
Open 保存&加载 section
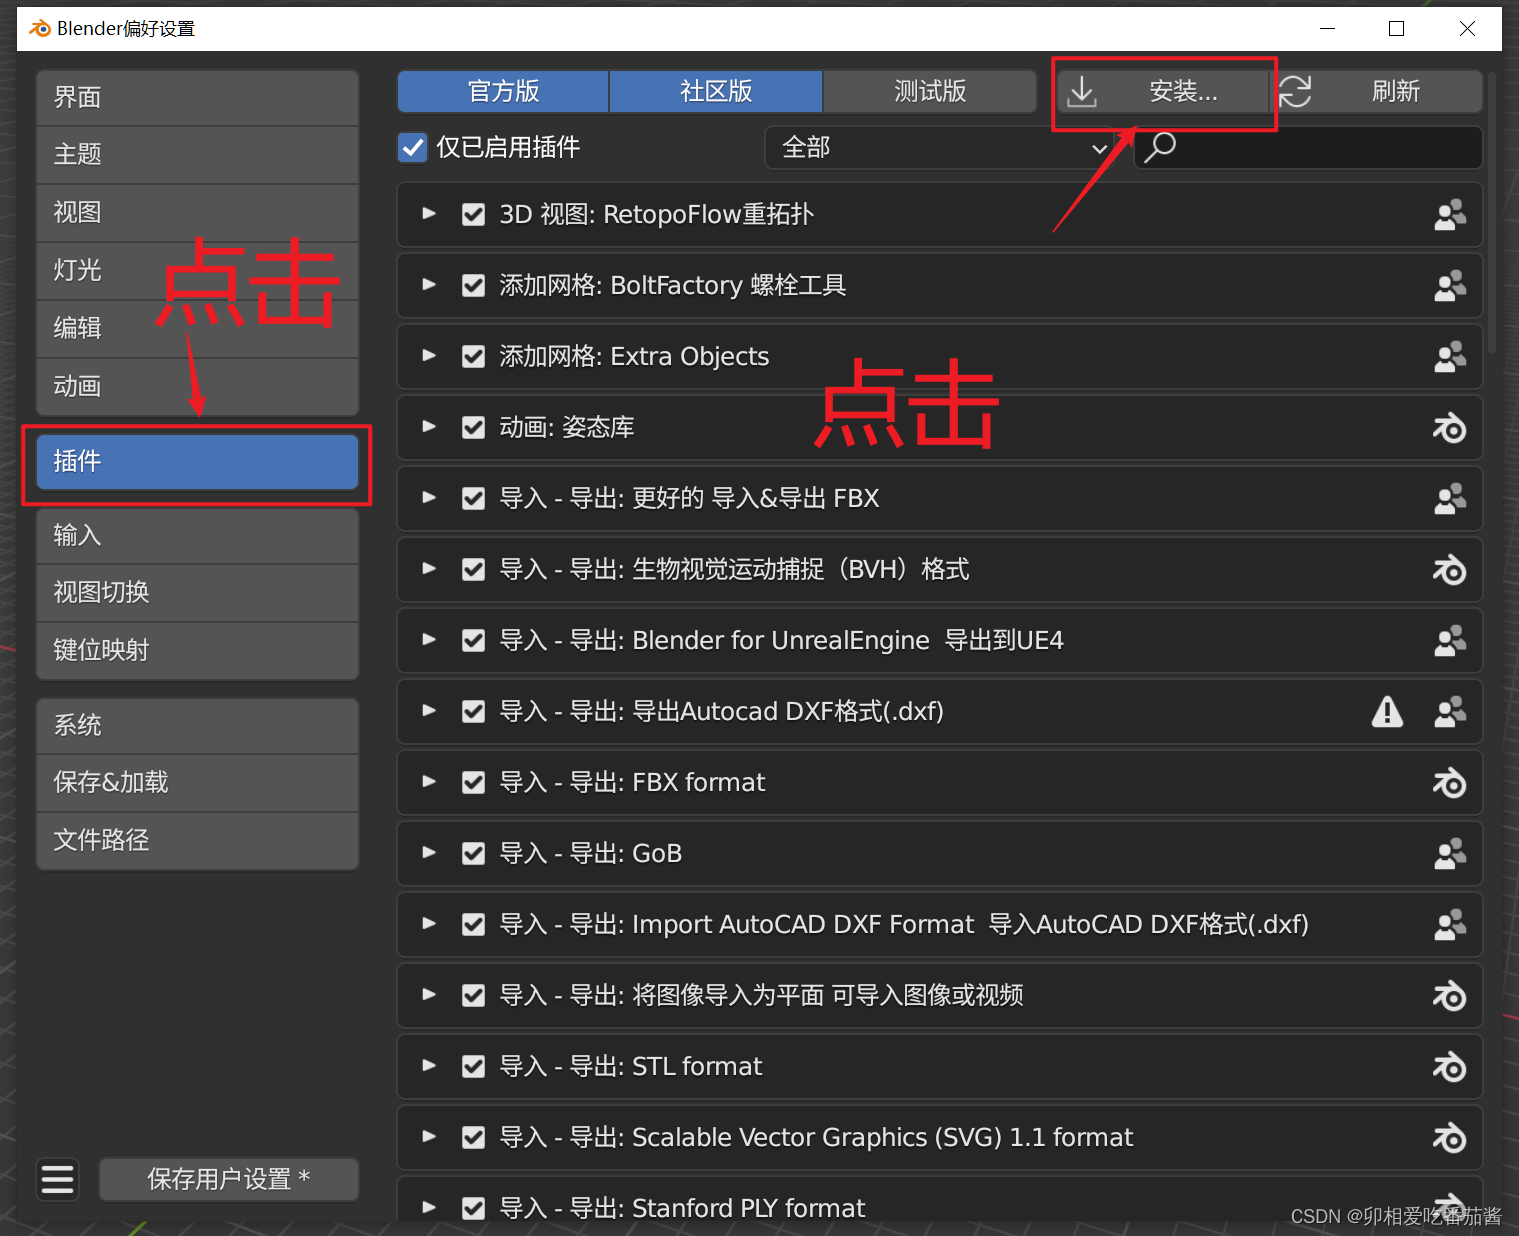(x=197, y=783)
